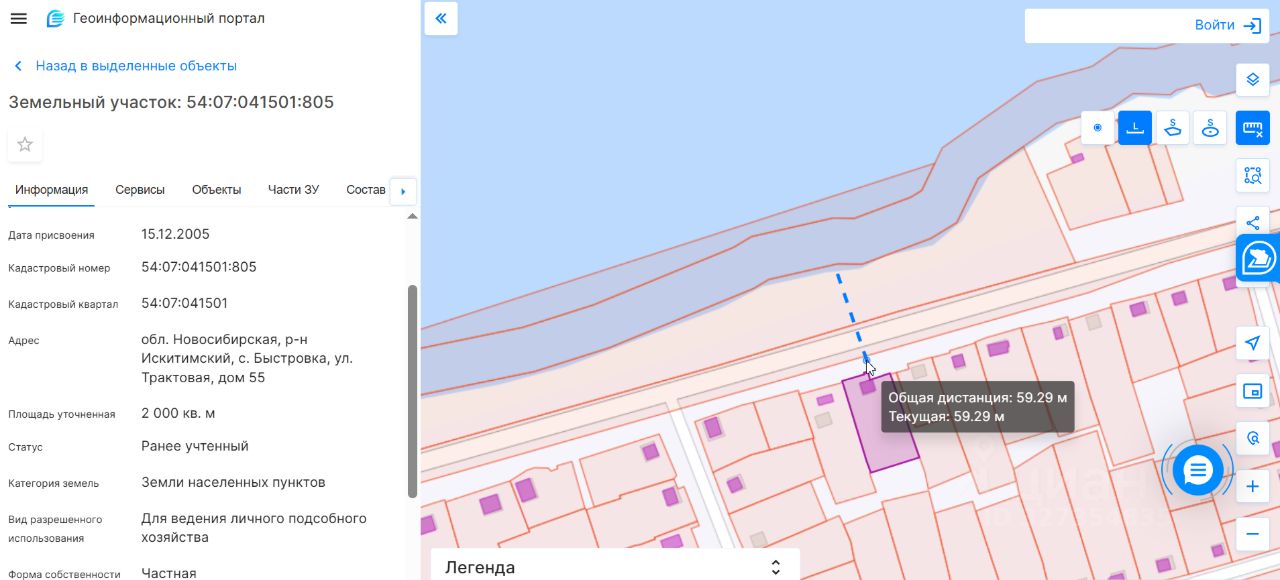Add land plot to favorites star

(x=25, y=144)
